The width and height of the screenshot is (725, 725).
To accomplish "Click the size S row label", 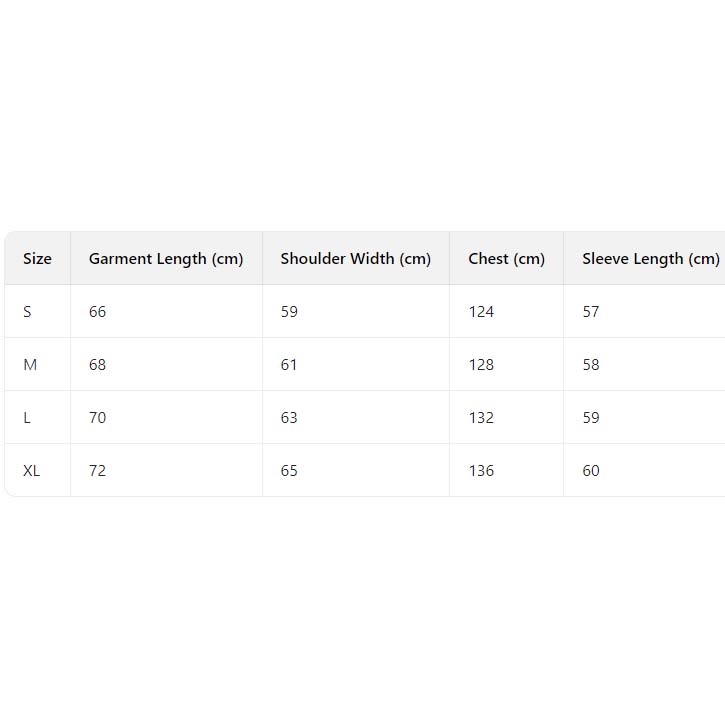I will [x=27, y=312].
